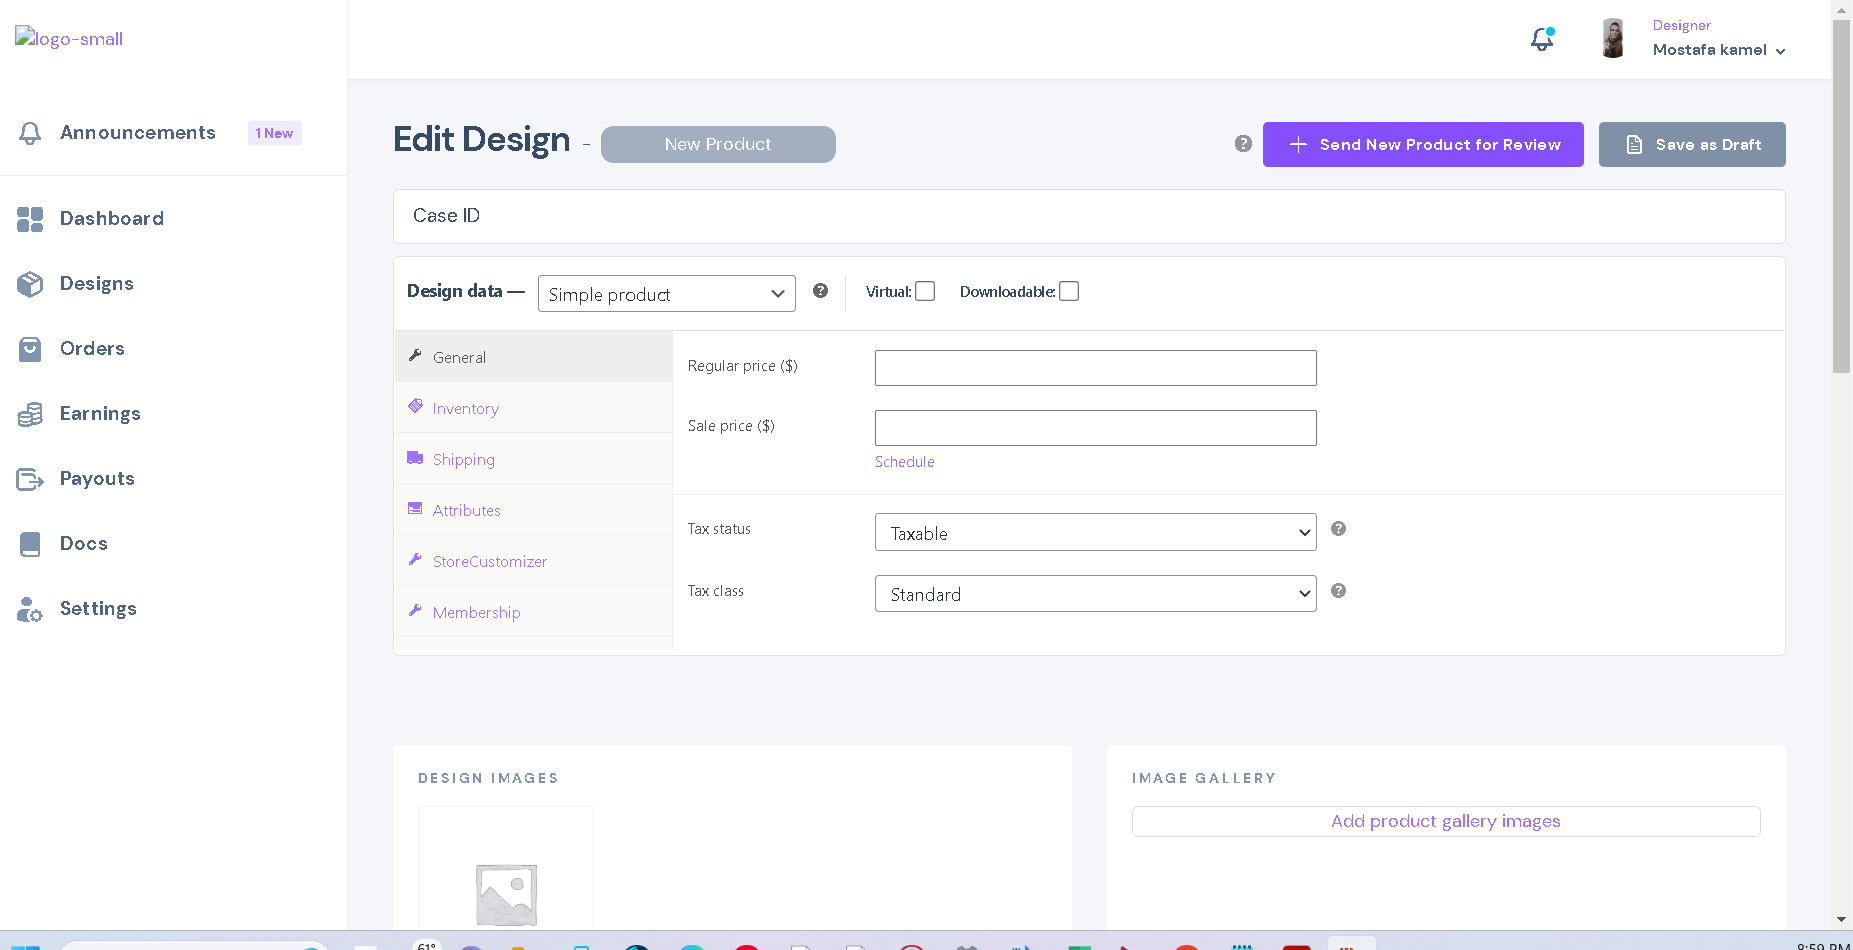
Task: Click the Designs box icon
Action: click(30, 284)
